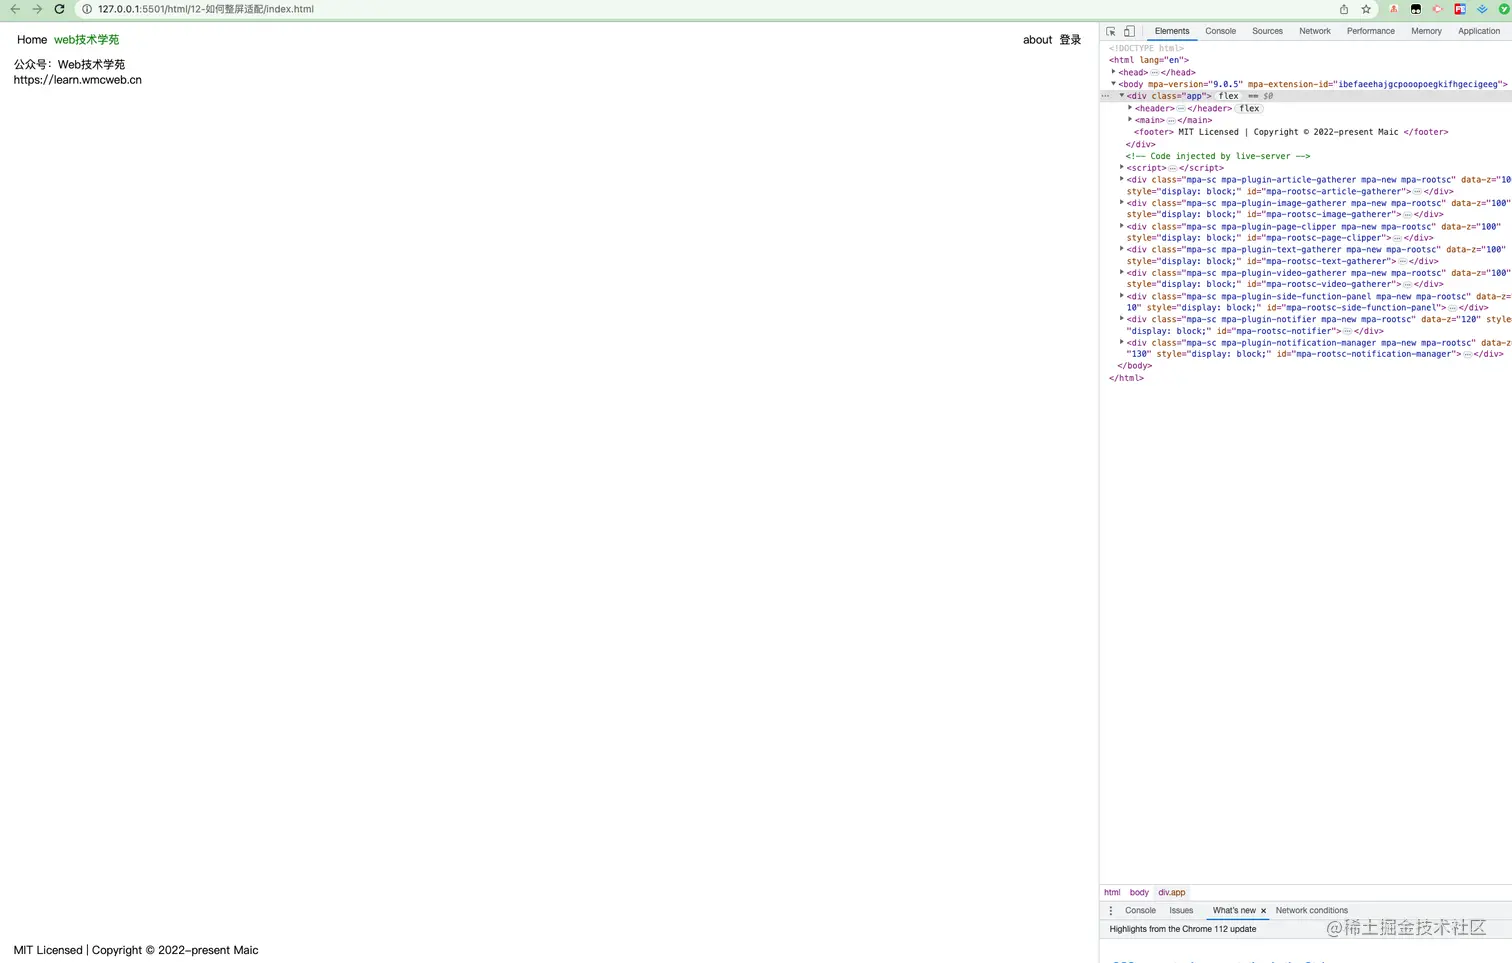This screenshot has width=1512, height=963.
Task: Click the Home link in page header
Action: [x=32, y=40]
